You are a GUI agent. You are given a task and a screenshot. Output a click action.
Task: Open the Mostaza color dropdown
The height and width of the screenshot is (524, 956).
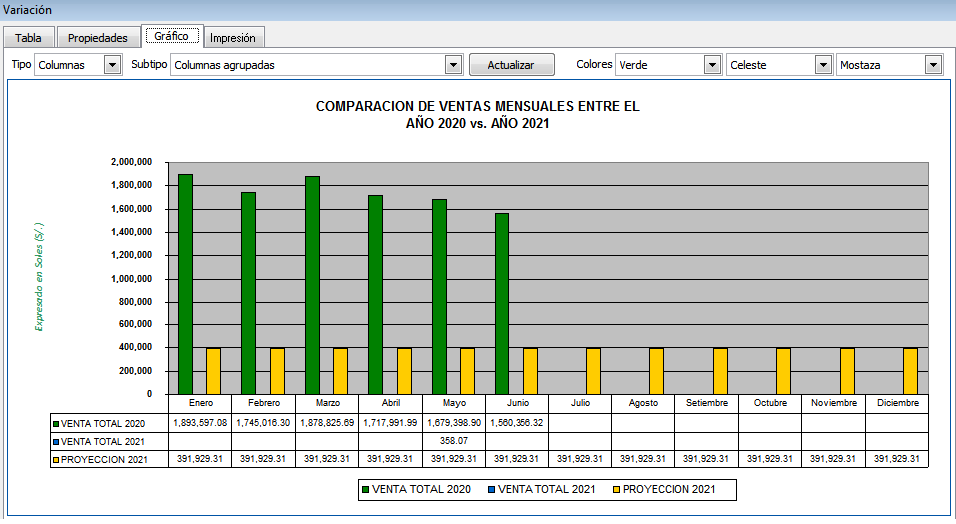(x=933, y=65)
